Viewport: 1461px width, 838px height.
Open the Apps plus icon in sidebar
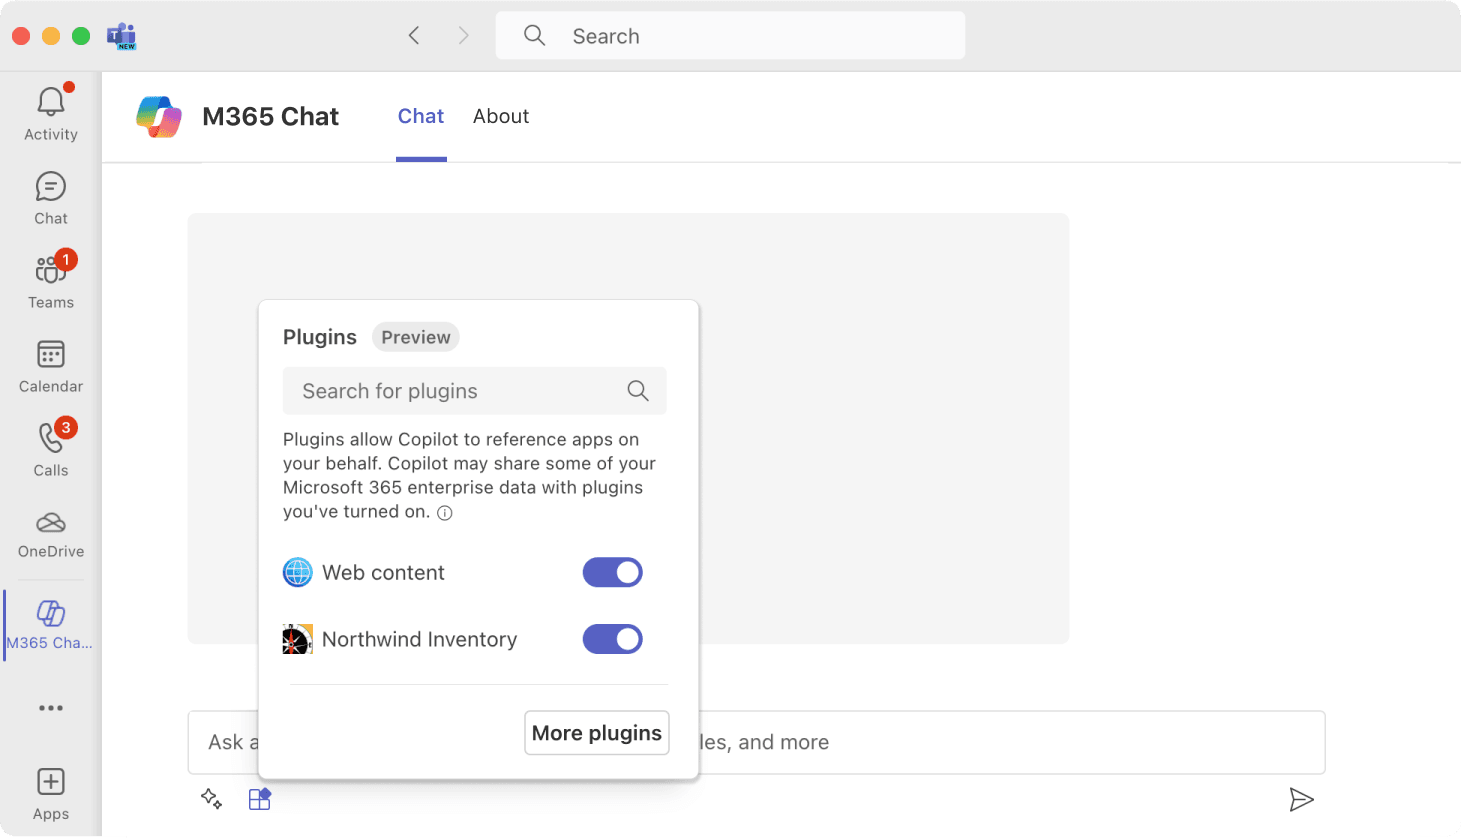(50, 782)
